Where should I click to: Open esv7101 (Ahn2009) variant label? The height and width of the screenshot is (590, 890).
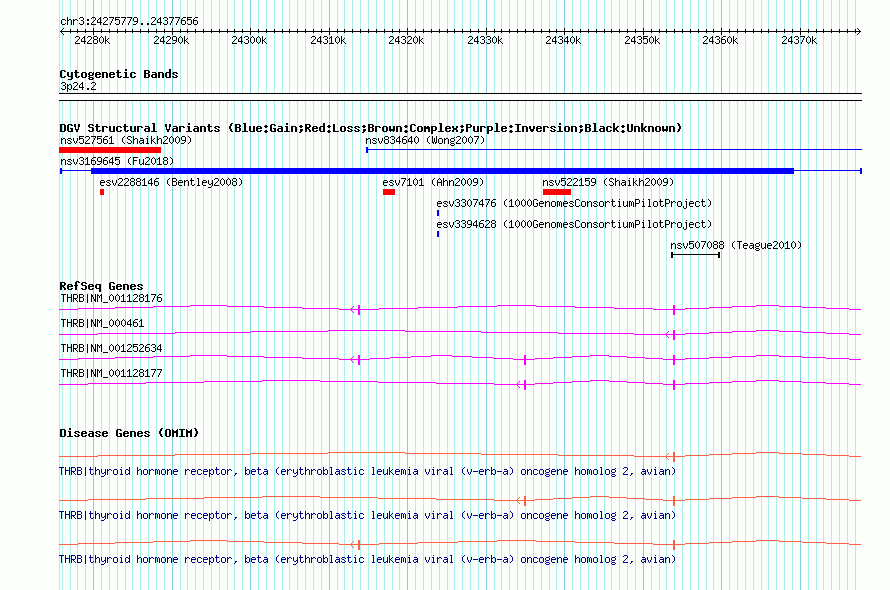(x=433, y=182)
